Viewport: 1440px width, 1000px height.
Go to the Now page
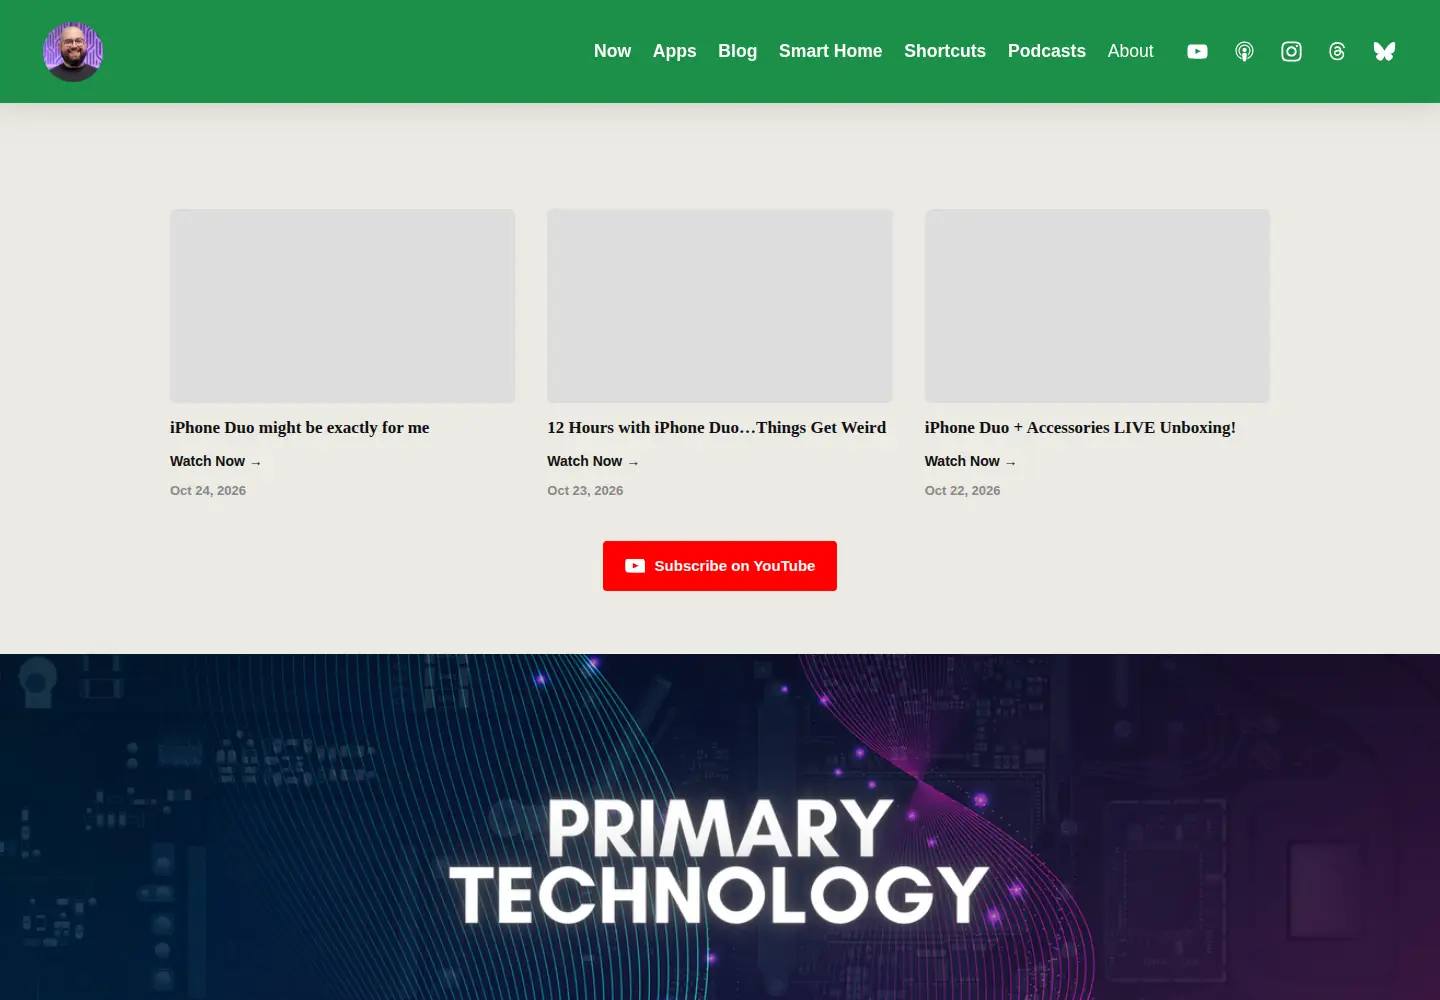pyautogui.click(x=612, y=51)
